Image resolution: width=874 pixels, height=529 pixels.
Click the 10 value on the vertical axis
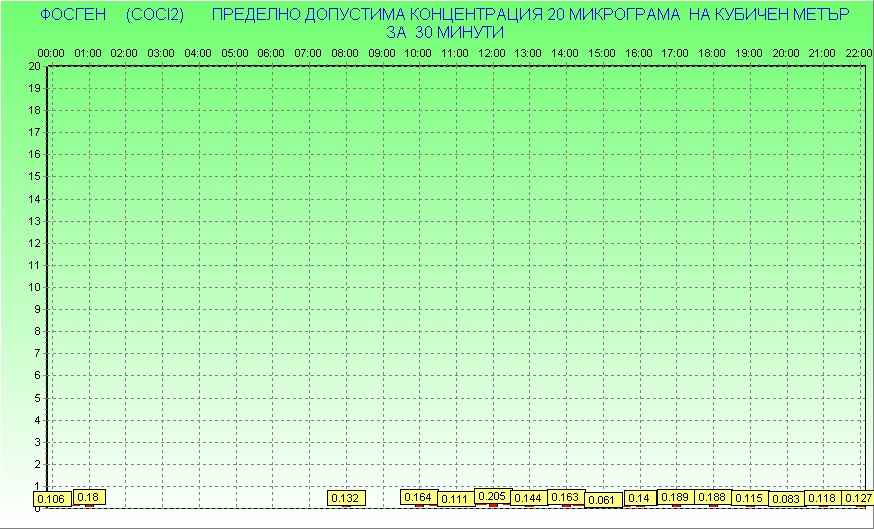pyautogui.click(x=34, y=287)
